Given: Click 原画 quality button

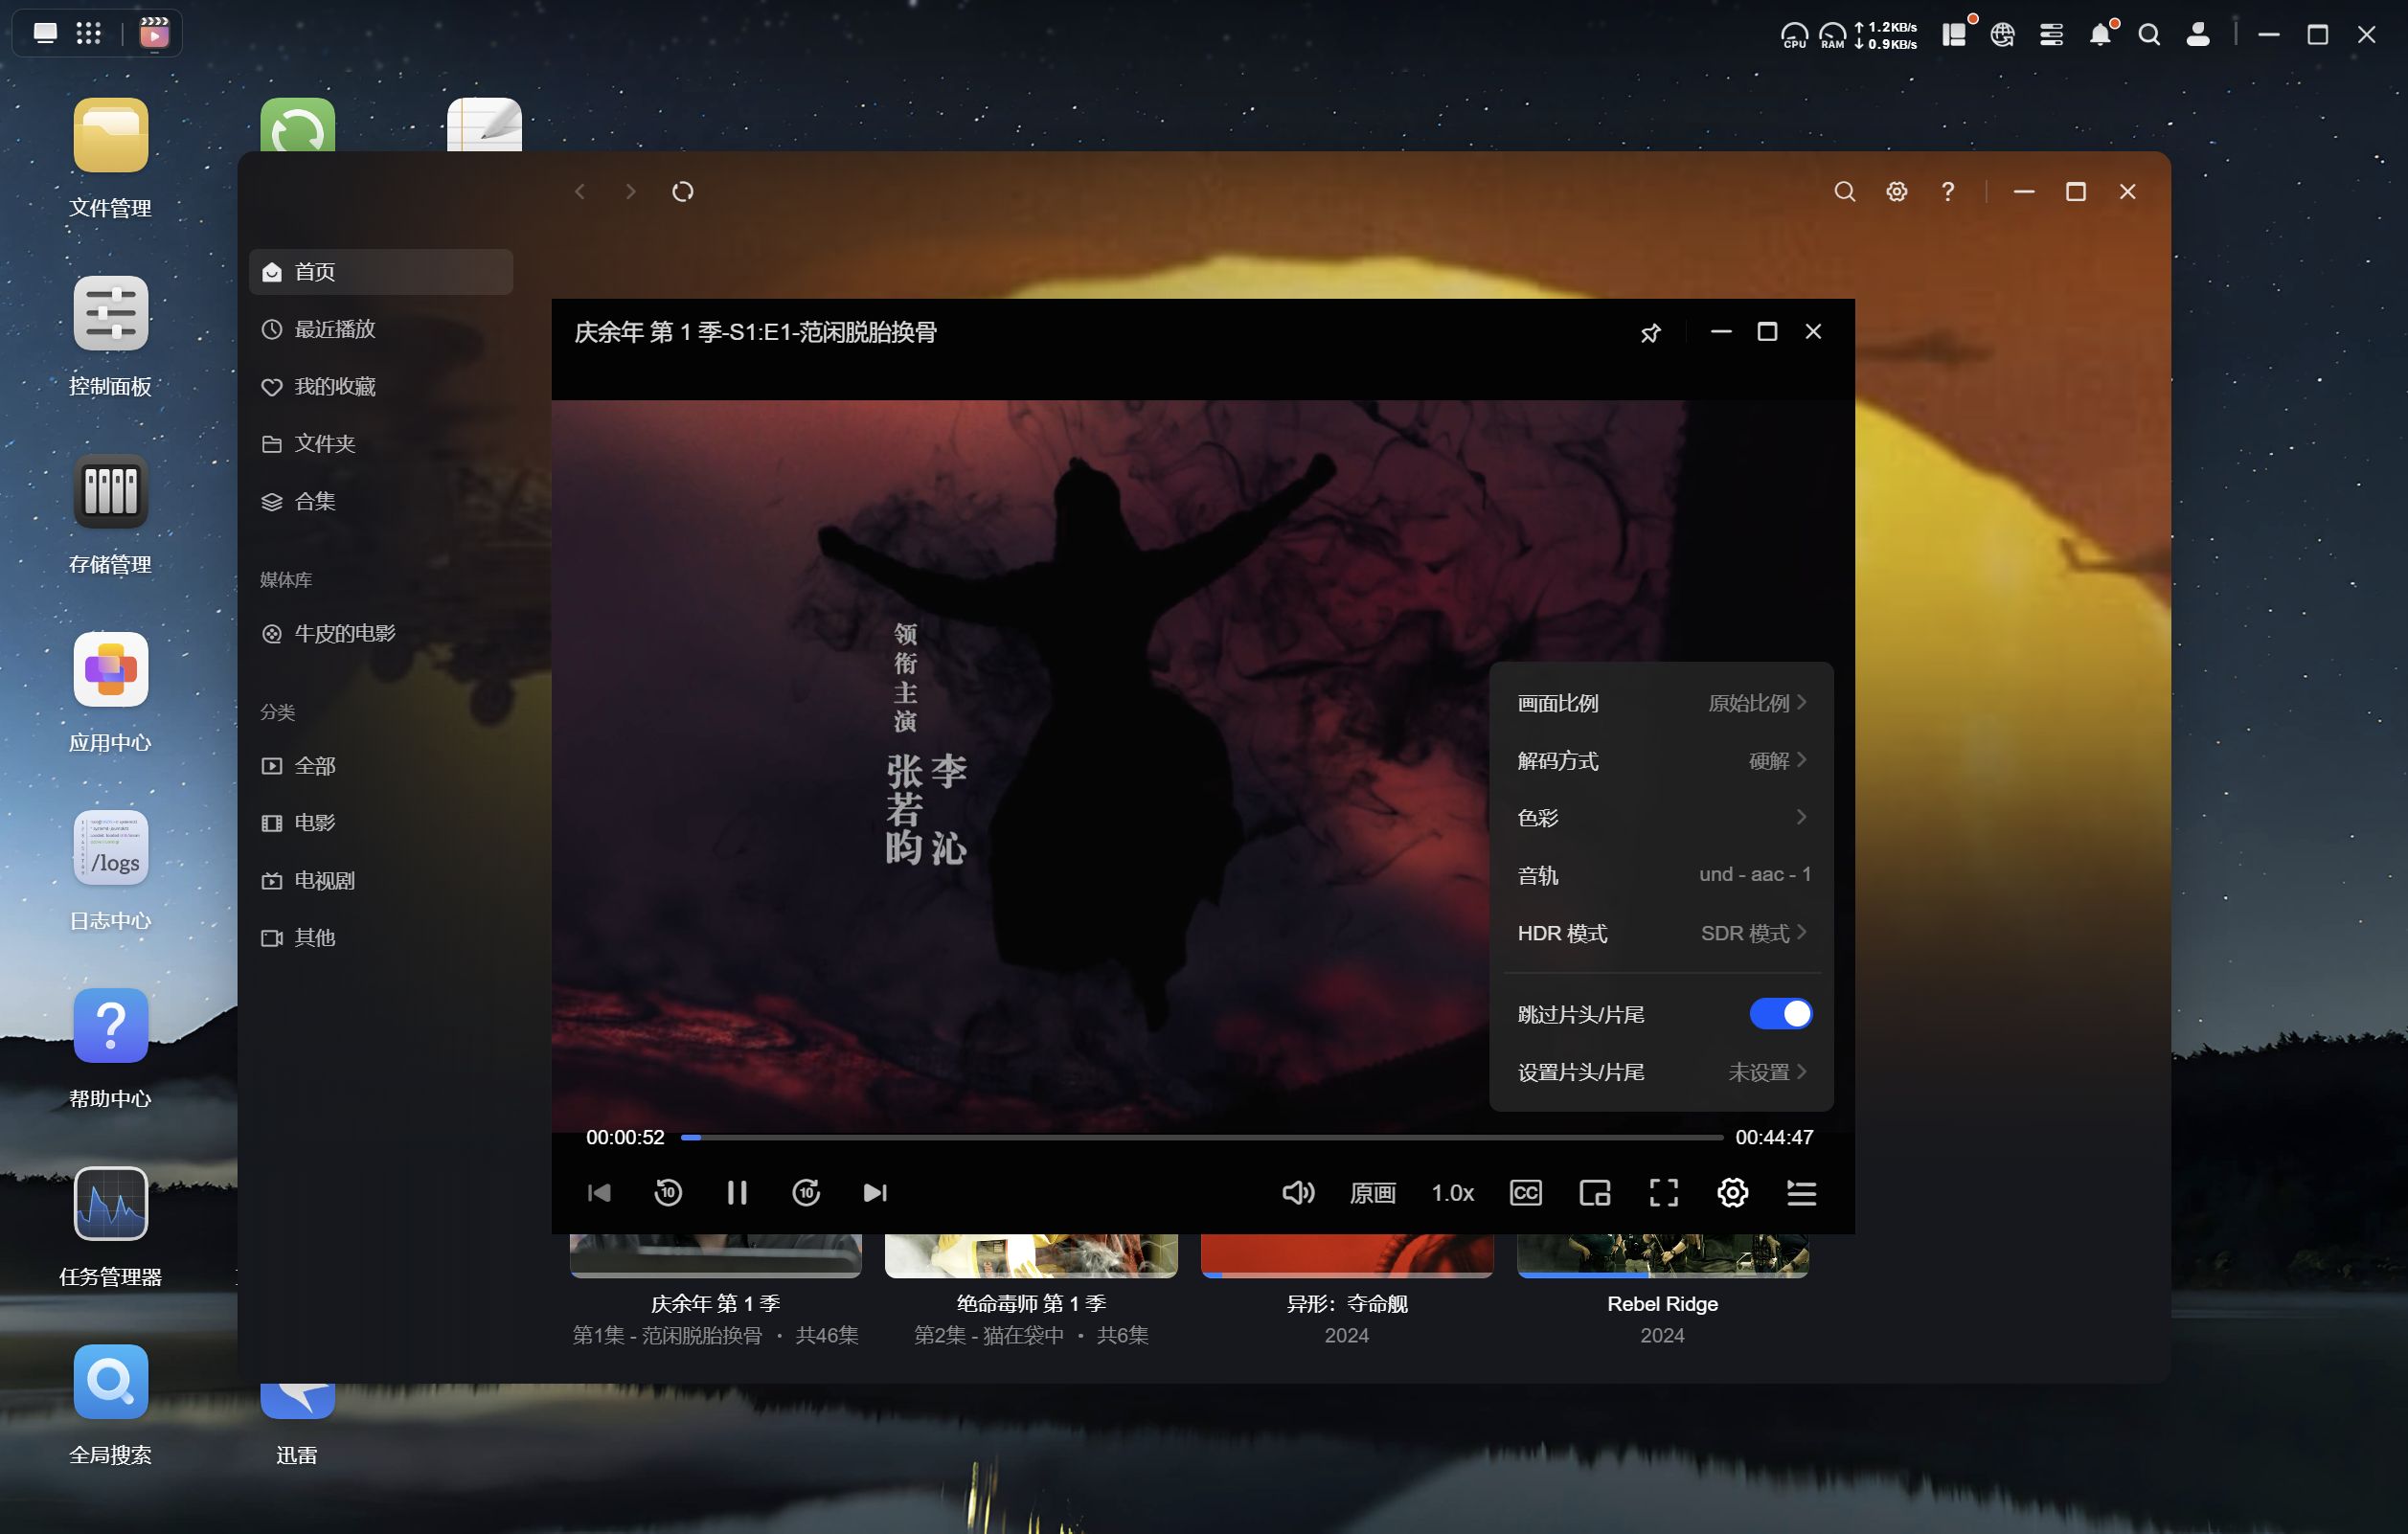Looking at the screenshot, I should 1372,1192.
